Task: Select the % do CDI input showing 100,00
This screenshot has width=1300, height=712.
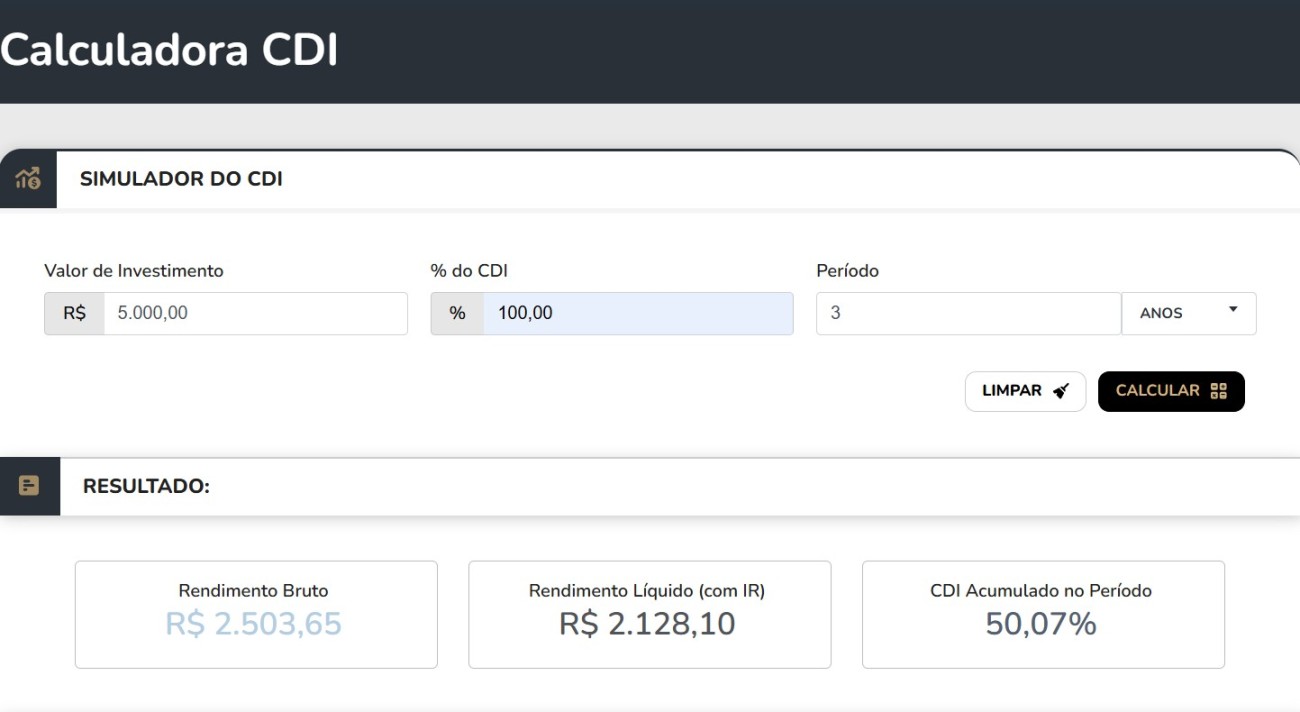Action: 637,313
